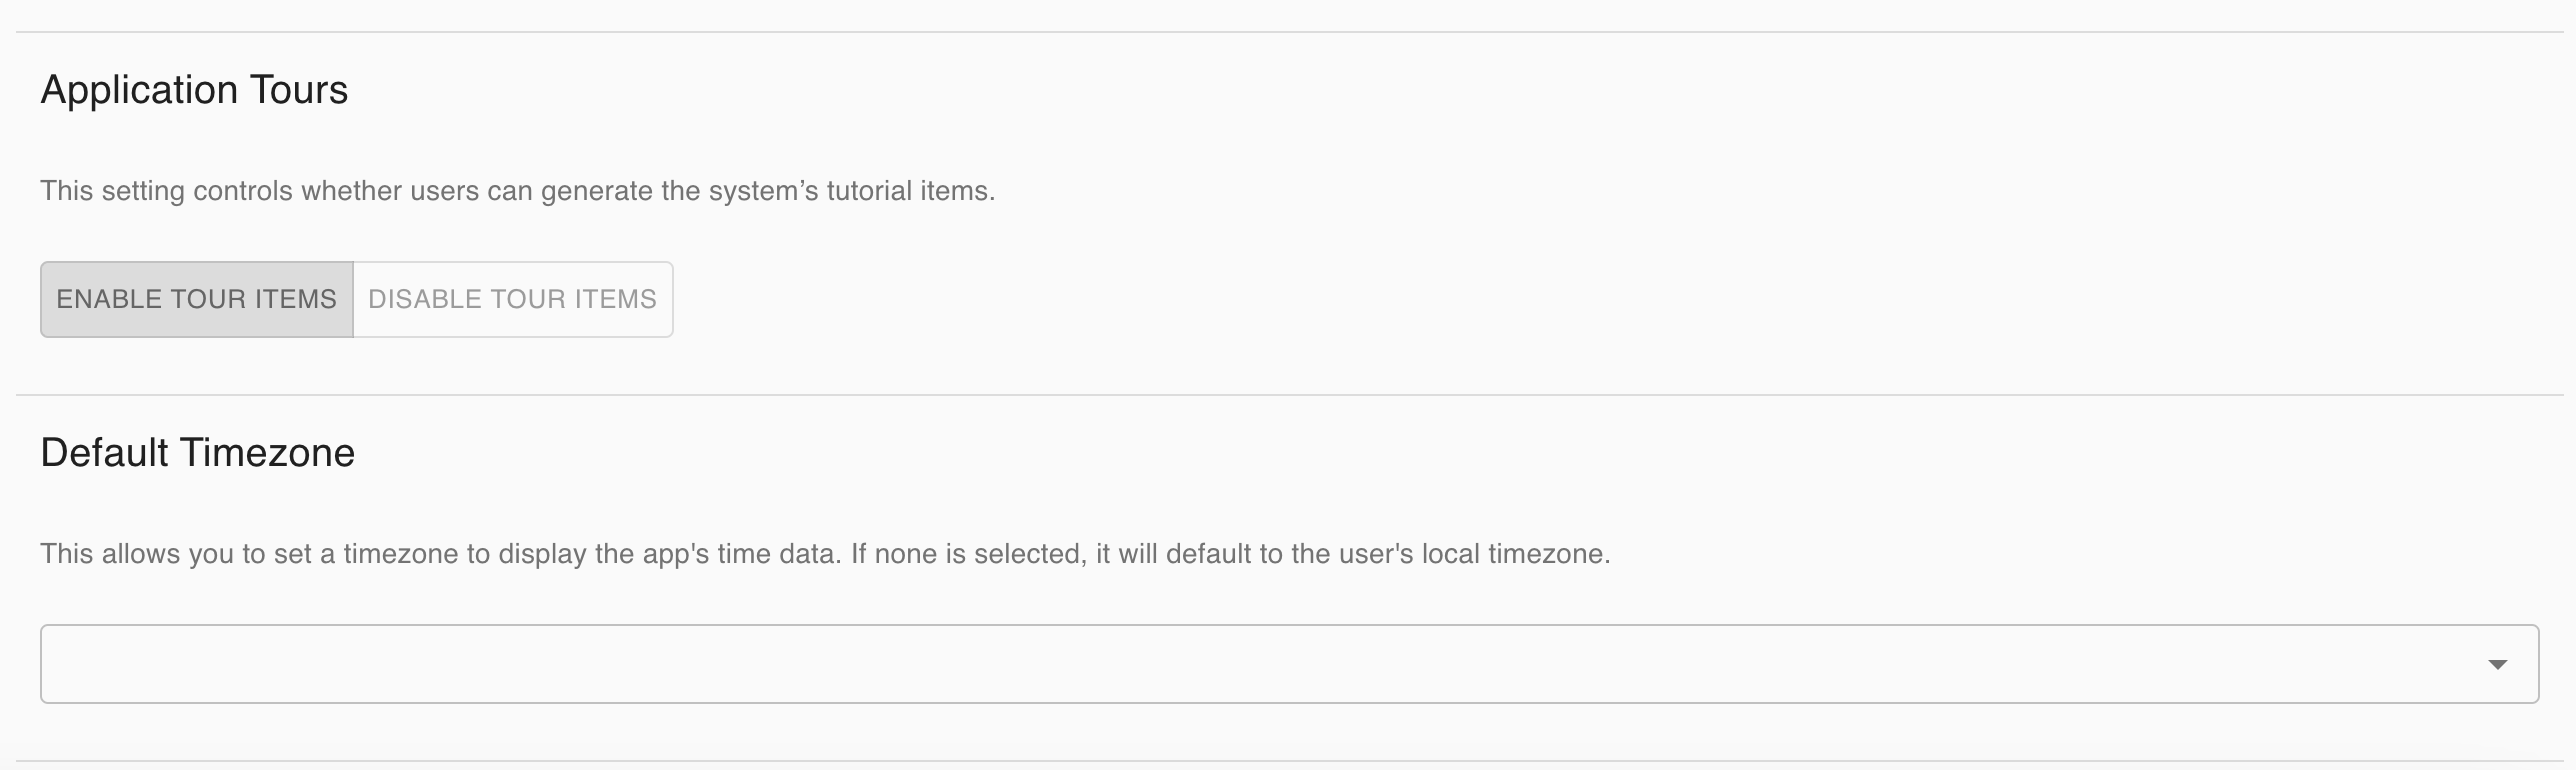The image size is (2576, 770).
Task: Click the word 'Timezone' in the heading
Action: [x=267, y=453]
